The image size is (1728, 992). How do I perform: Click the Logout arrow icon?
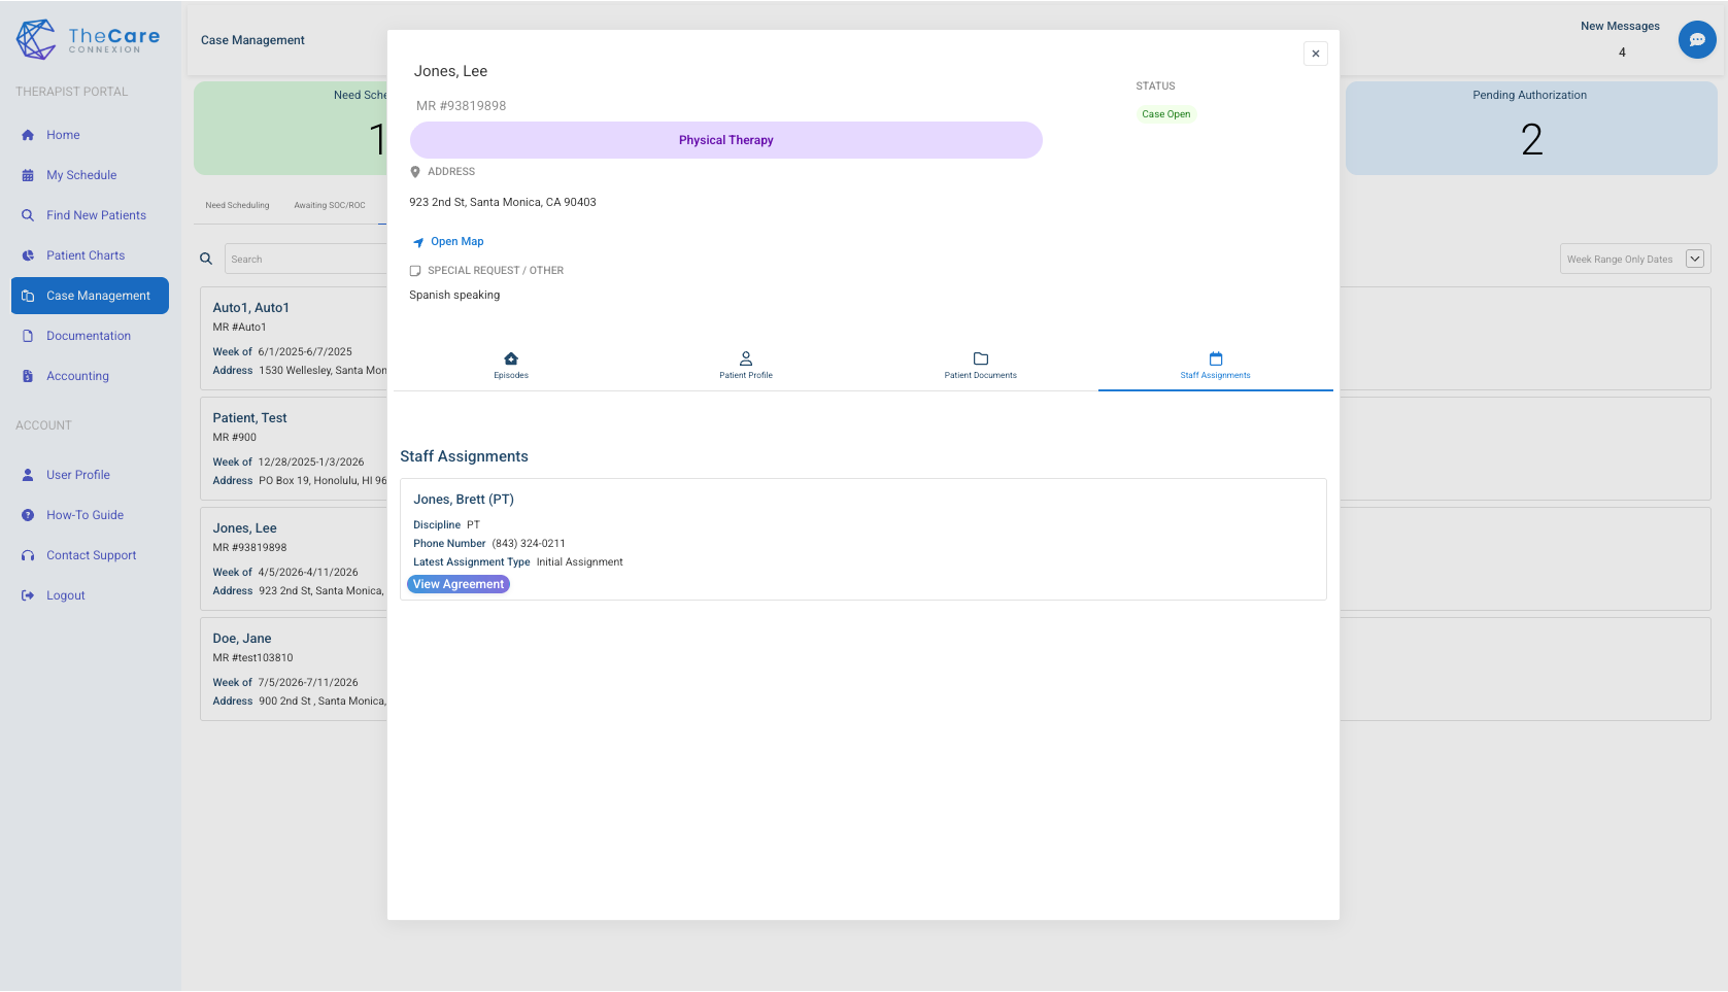tap(28, 595)
